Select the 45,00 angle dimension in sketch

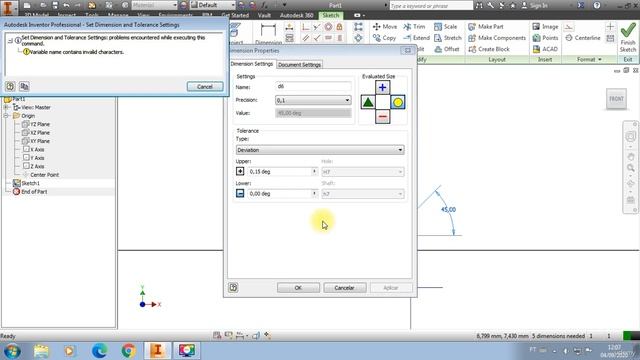[x=448, y=209]
